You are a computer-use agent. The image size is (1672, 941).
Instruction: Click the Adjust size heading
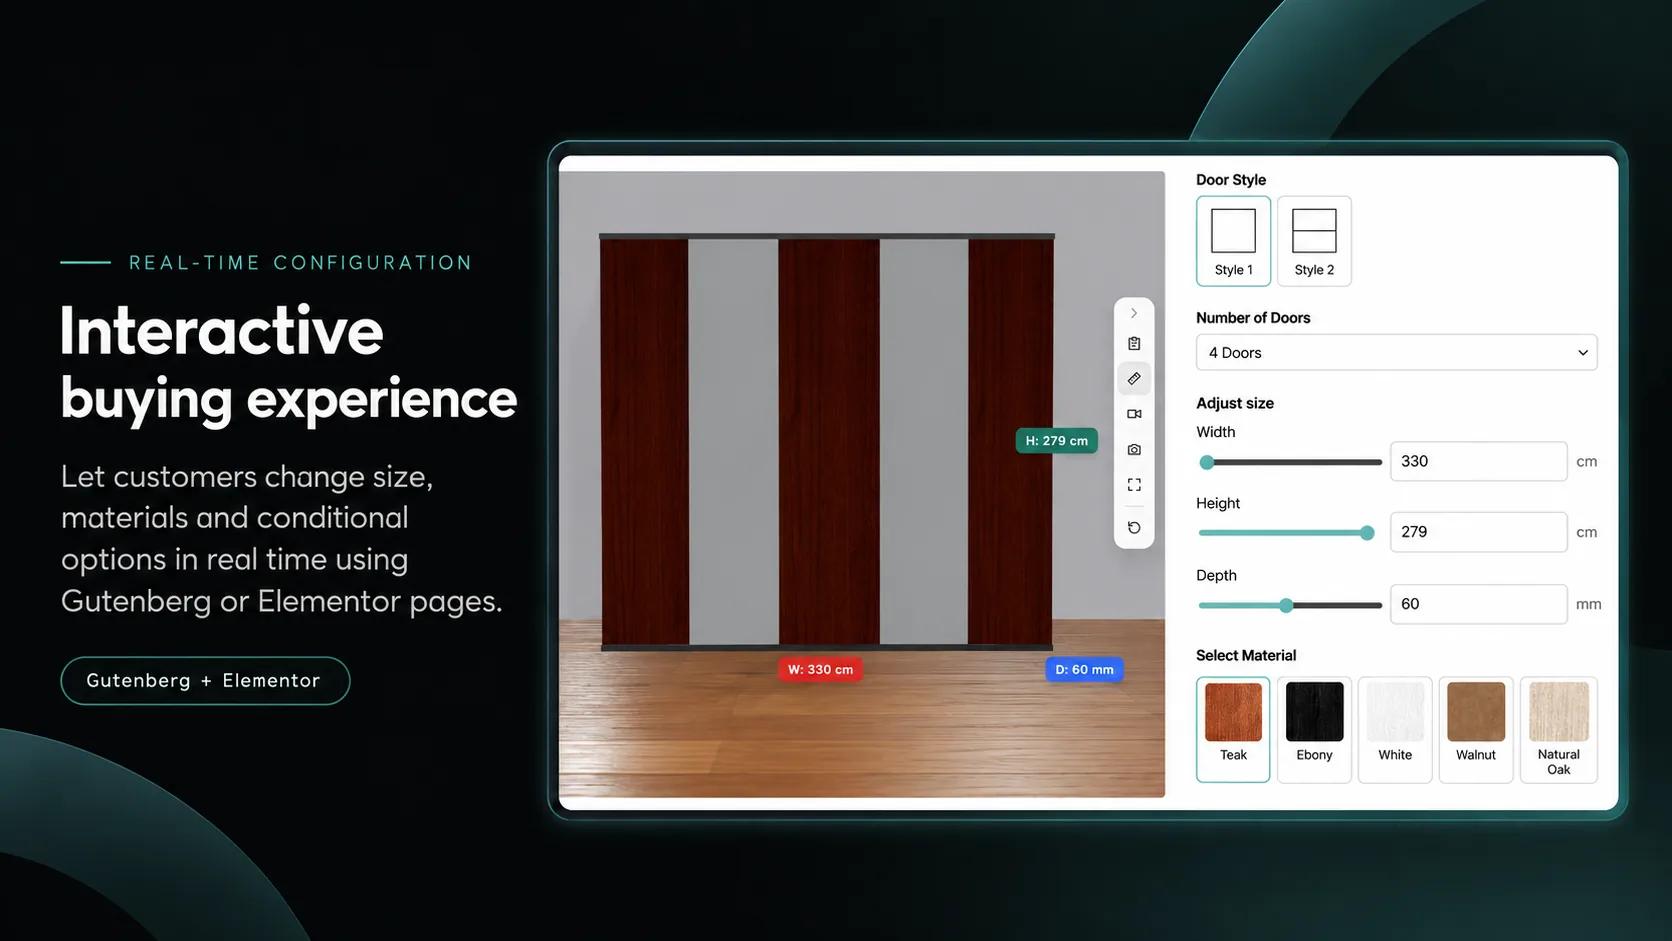pos(1234,403)
